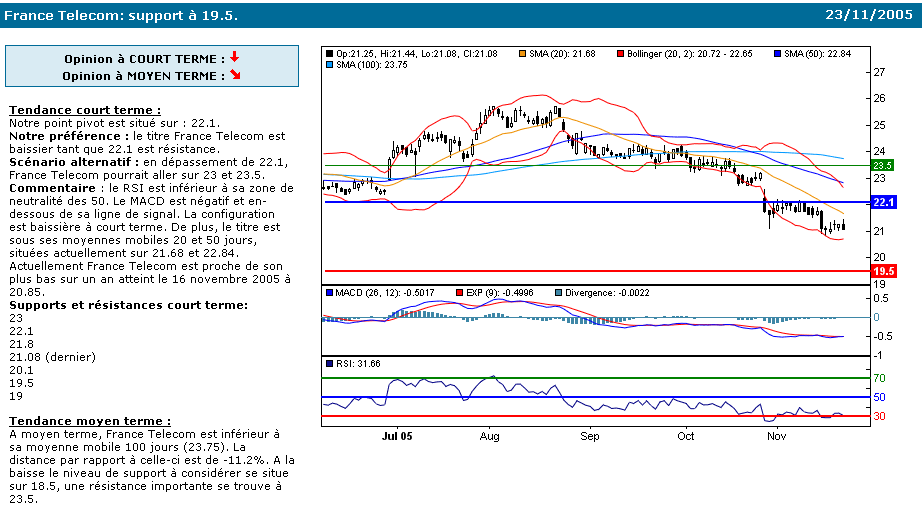Click the 'SMA (50): 22.84' legend text
This screenshot has width=922, height=514.
click(817, 54)
